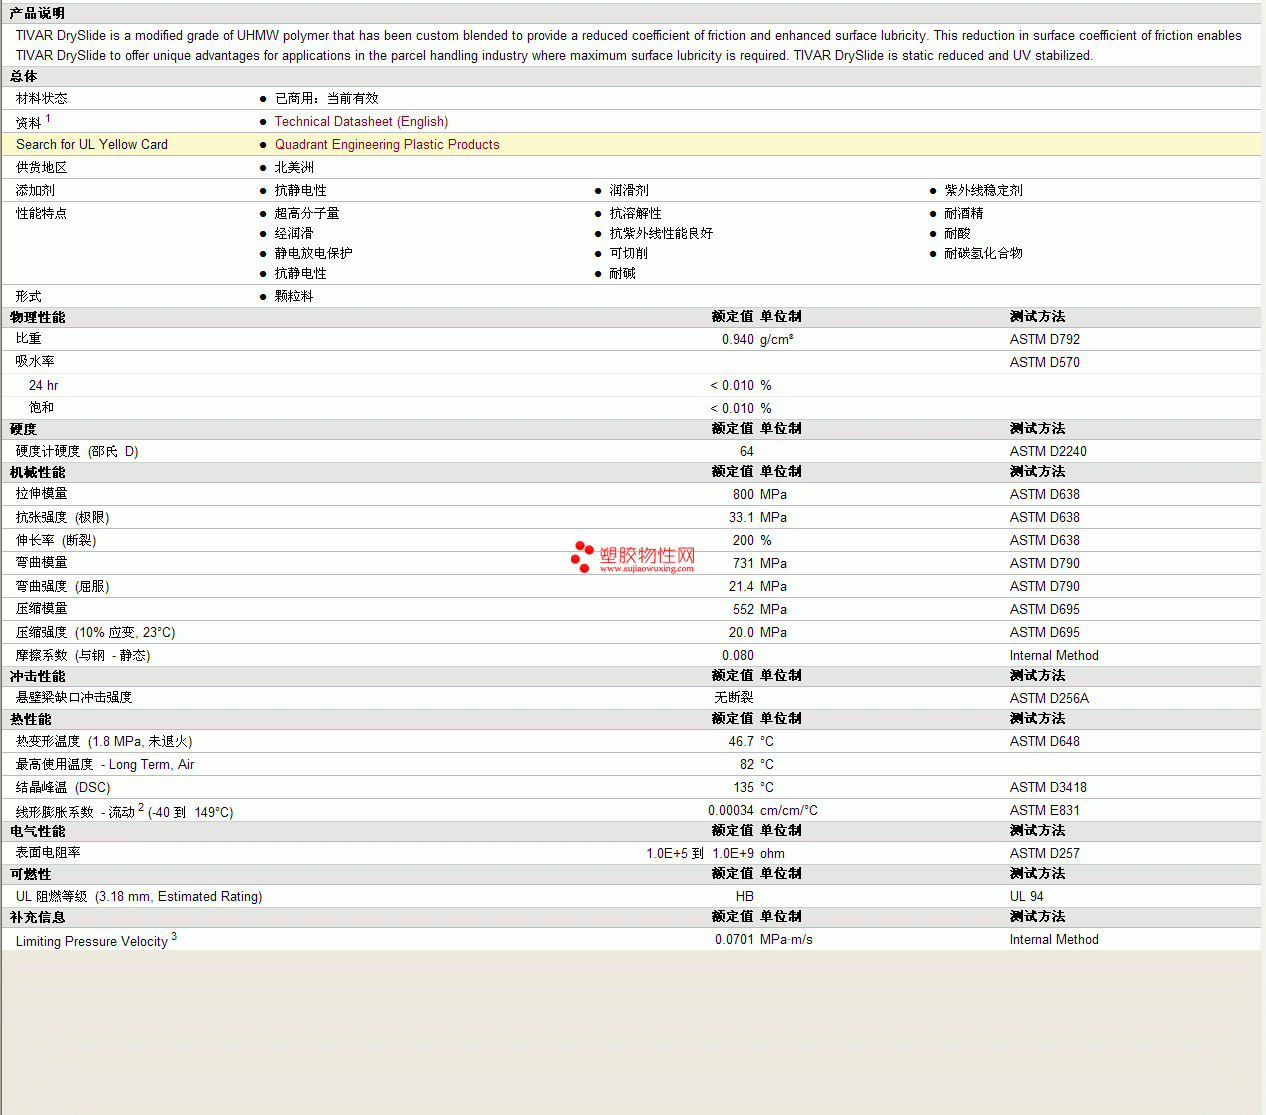Image resolution: width=1266 pixels, height=1115 pixels.
Task: Click Internal Method in the 摩擦系数 row
Action: (1054, 655)
